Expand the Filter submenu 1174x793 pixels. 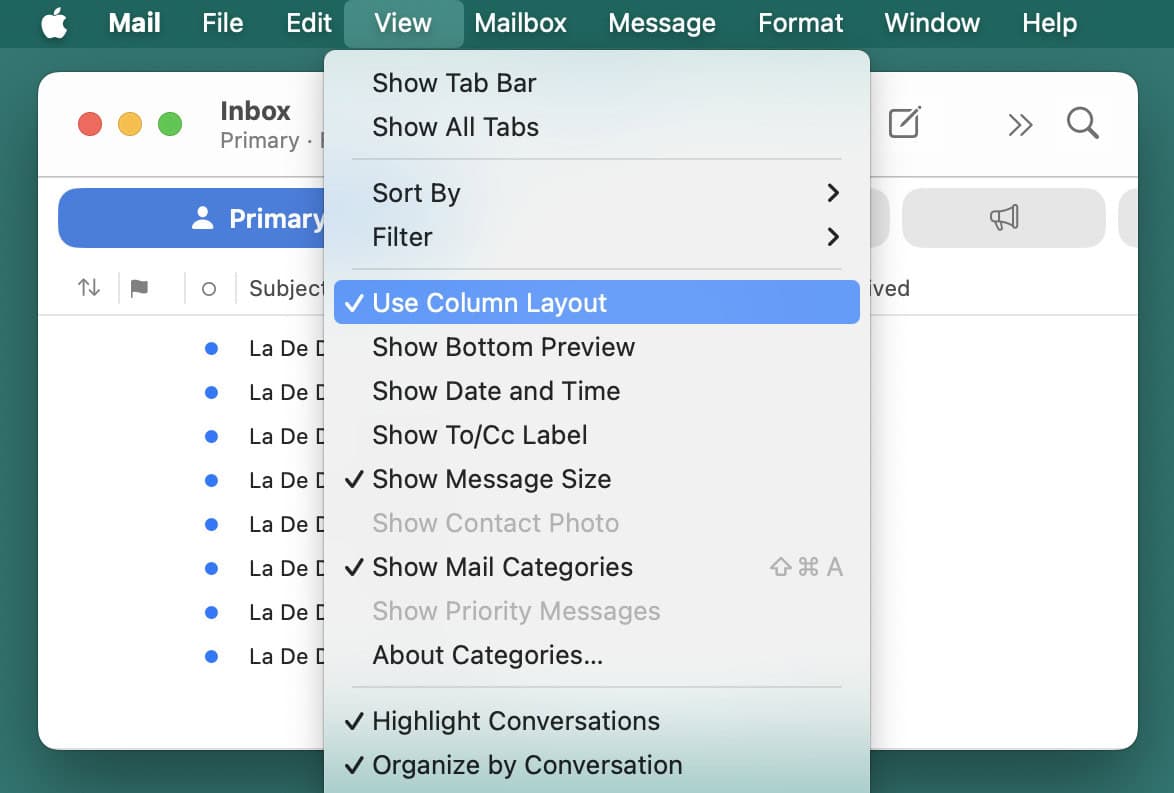pos(597,237)
